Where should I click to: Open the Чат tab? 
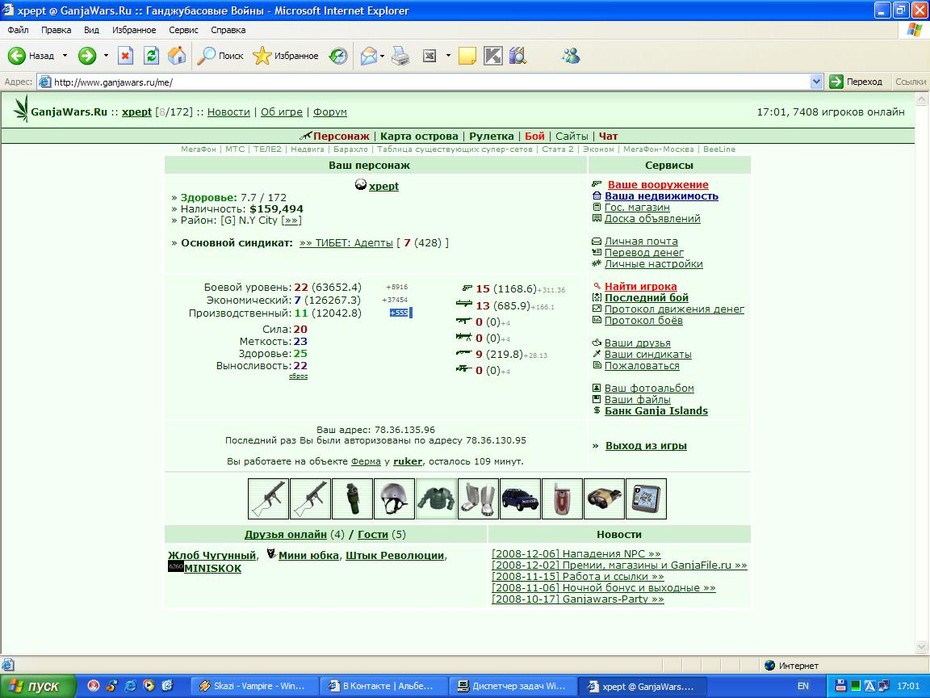point(608,136)
